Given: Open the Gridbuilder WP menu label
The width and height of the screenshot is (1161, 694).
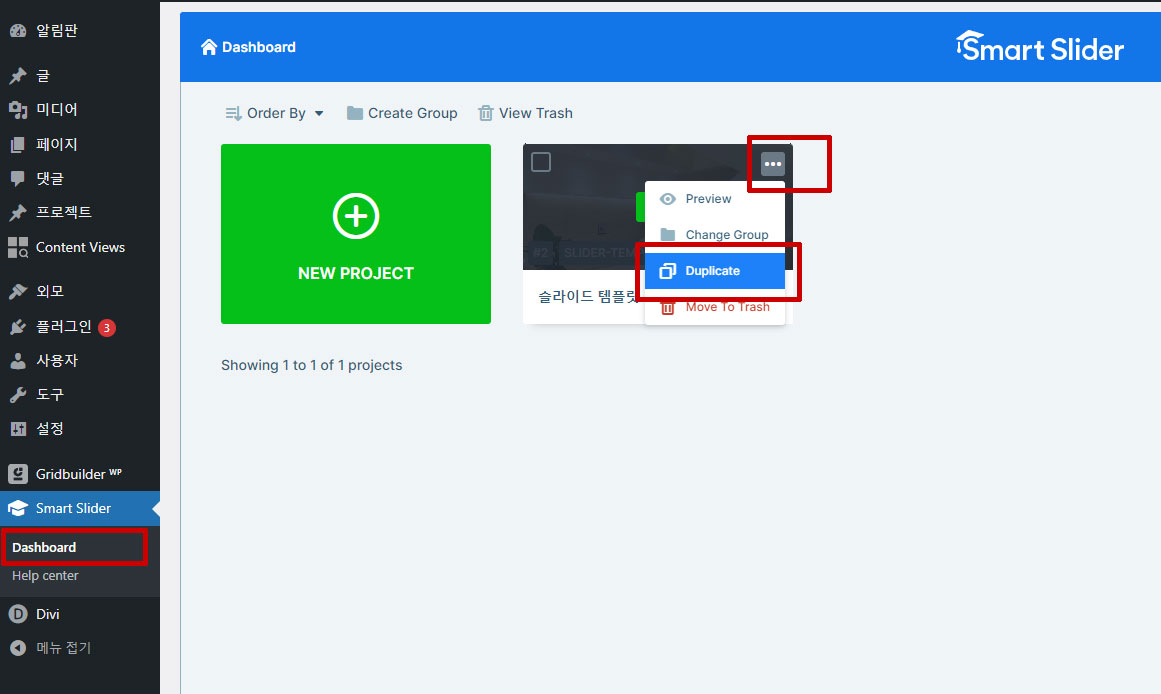Looking at the screenshot, I should click(x=79, y=474).
